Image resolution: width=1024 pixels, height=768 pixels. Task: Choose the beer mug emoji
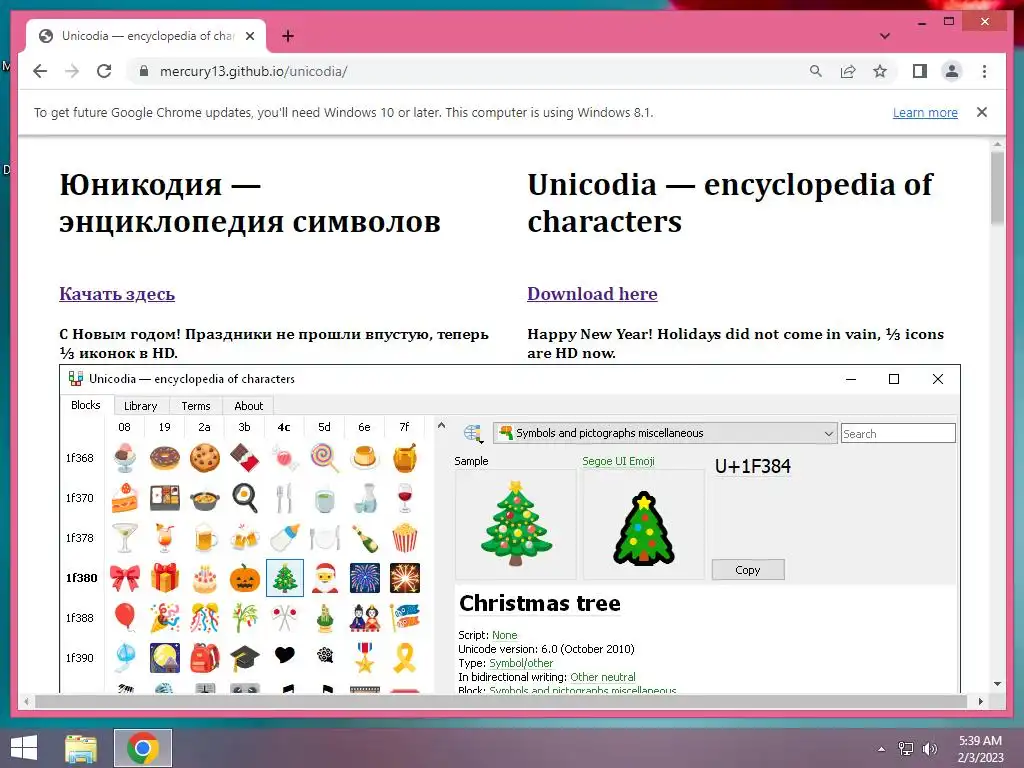[204, 538]
